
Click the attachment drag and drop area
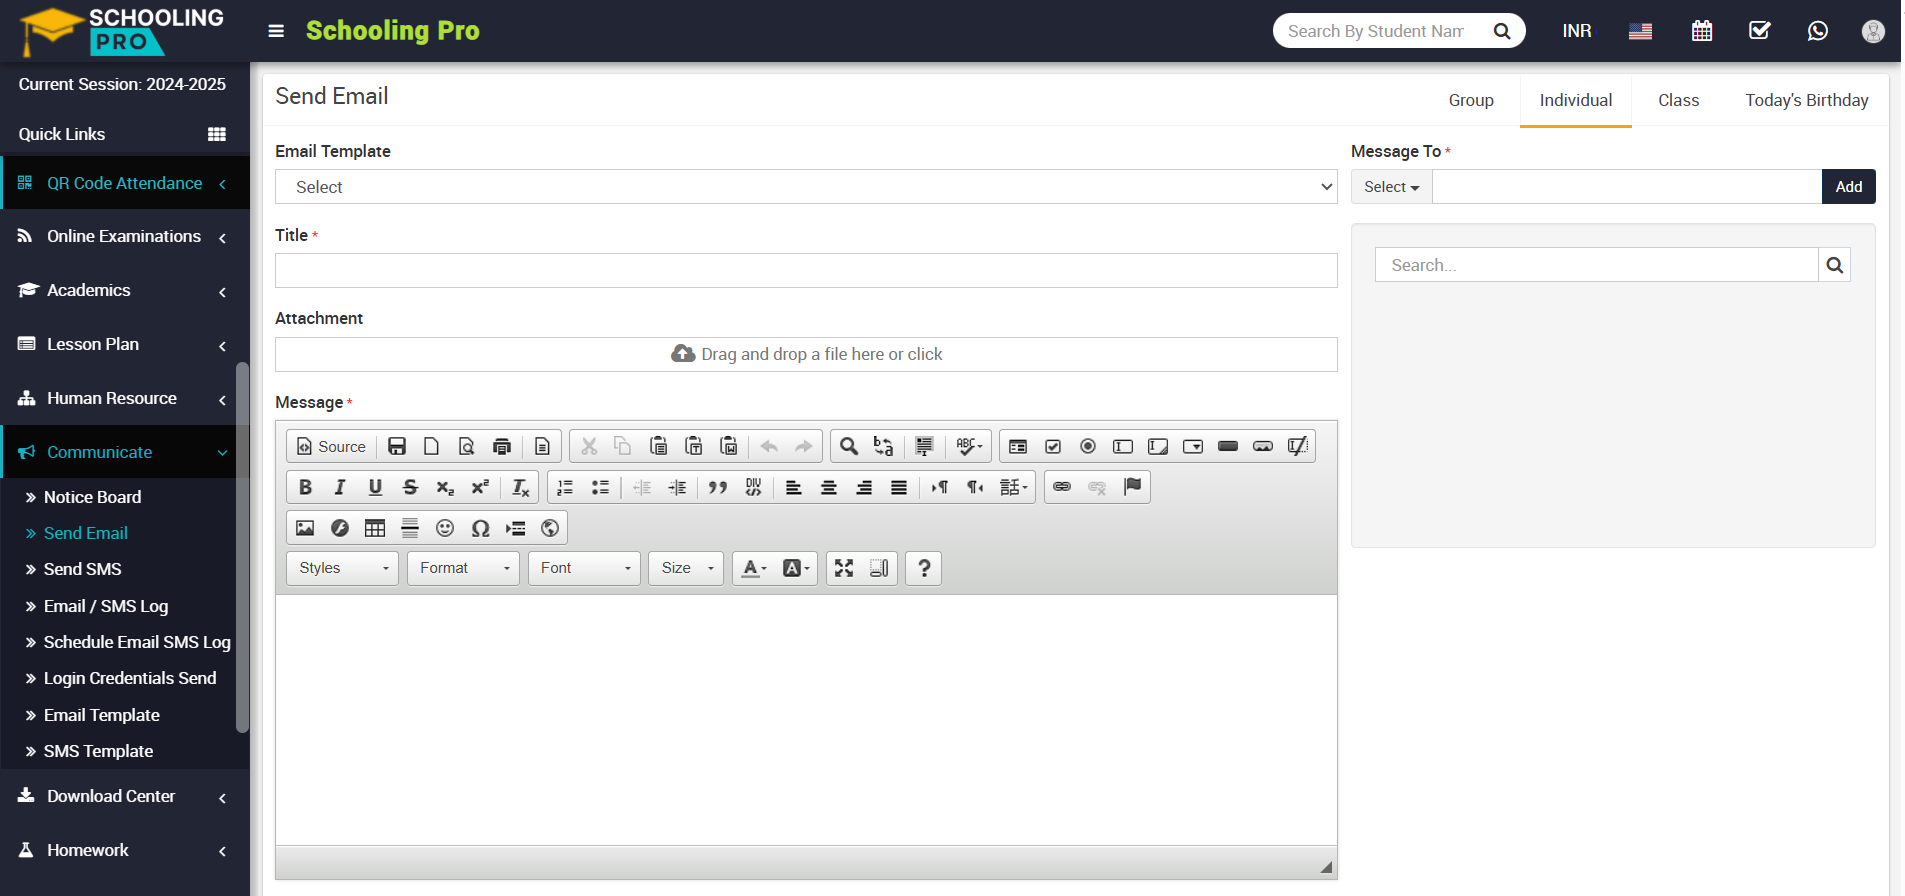click(806, 354)
